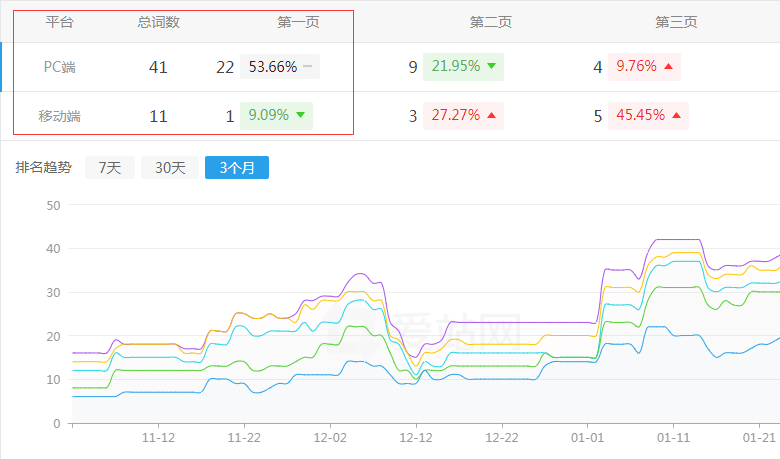Click the PC端 first-page count 22
The image size is (780, 459).
pos(225,67)
